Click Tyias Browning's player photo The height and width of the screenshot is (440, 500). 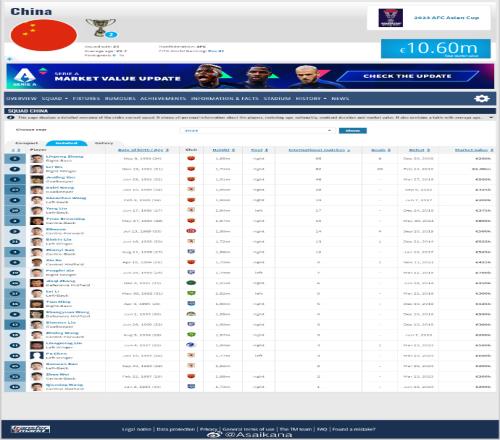click(37, 221)
